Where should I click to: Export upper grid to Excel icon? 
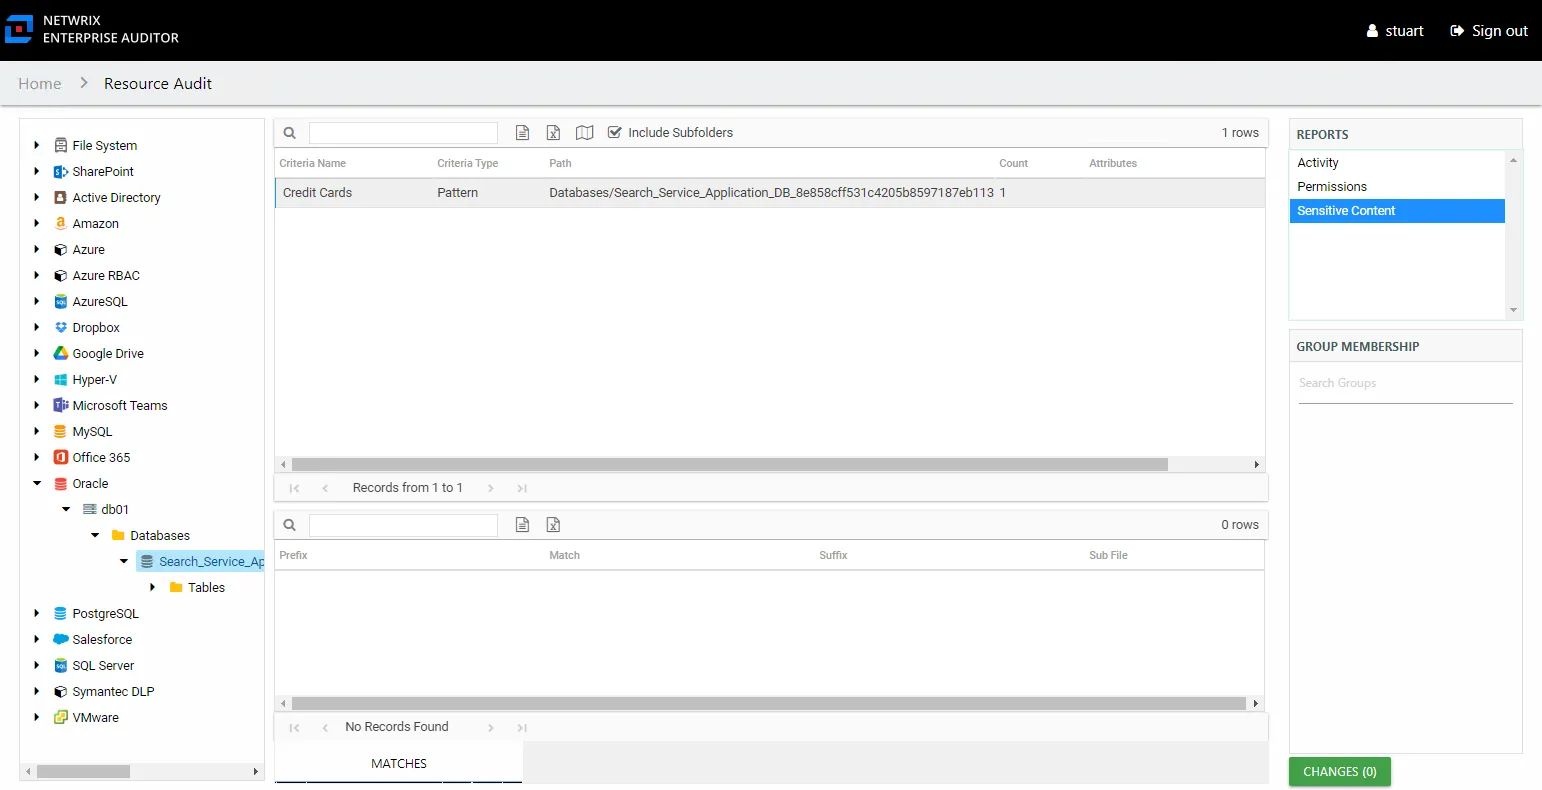click(553, 132)
